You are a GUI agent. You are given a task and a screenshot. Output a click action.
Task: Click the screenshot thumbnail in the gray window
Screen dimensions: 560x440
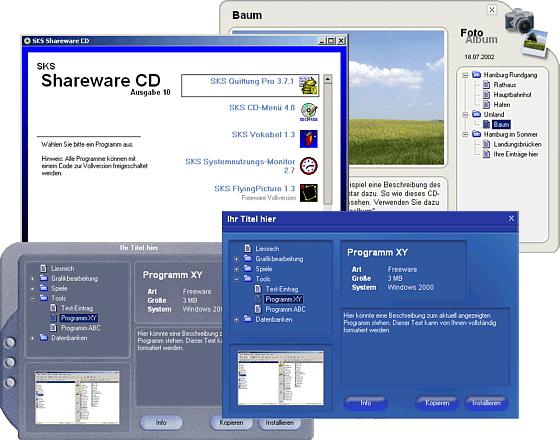[x=77, y=398]
